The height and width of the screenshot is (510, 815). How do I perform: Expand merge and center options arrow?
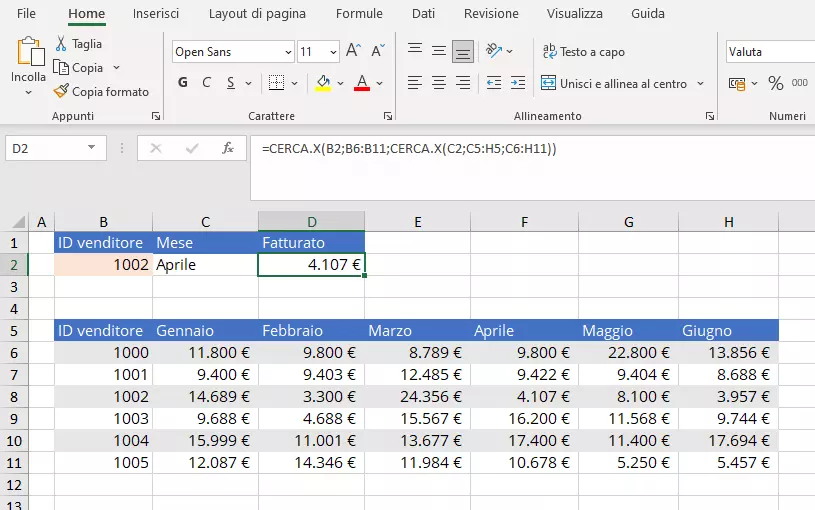[x=700, y=83]
